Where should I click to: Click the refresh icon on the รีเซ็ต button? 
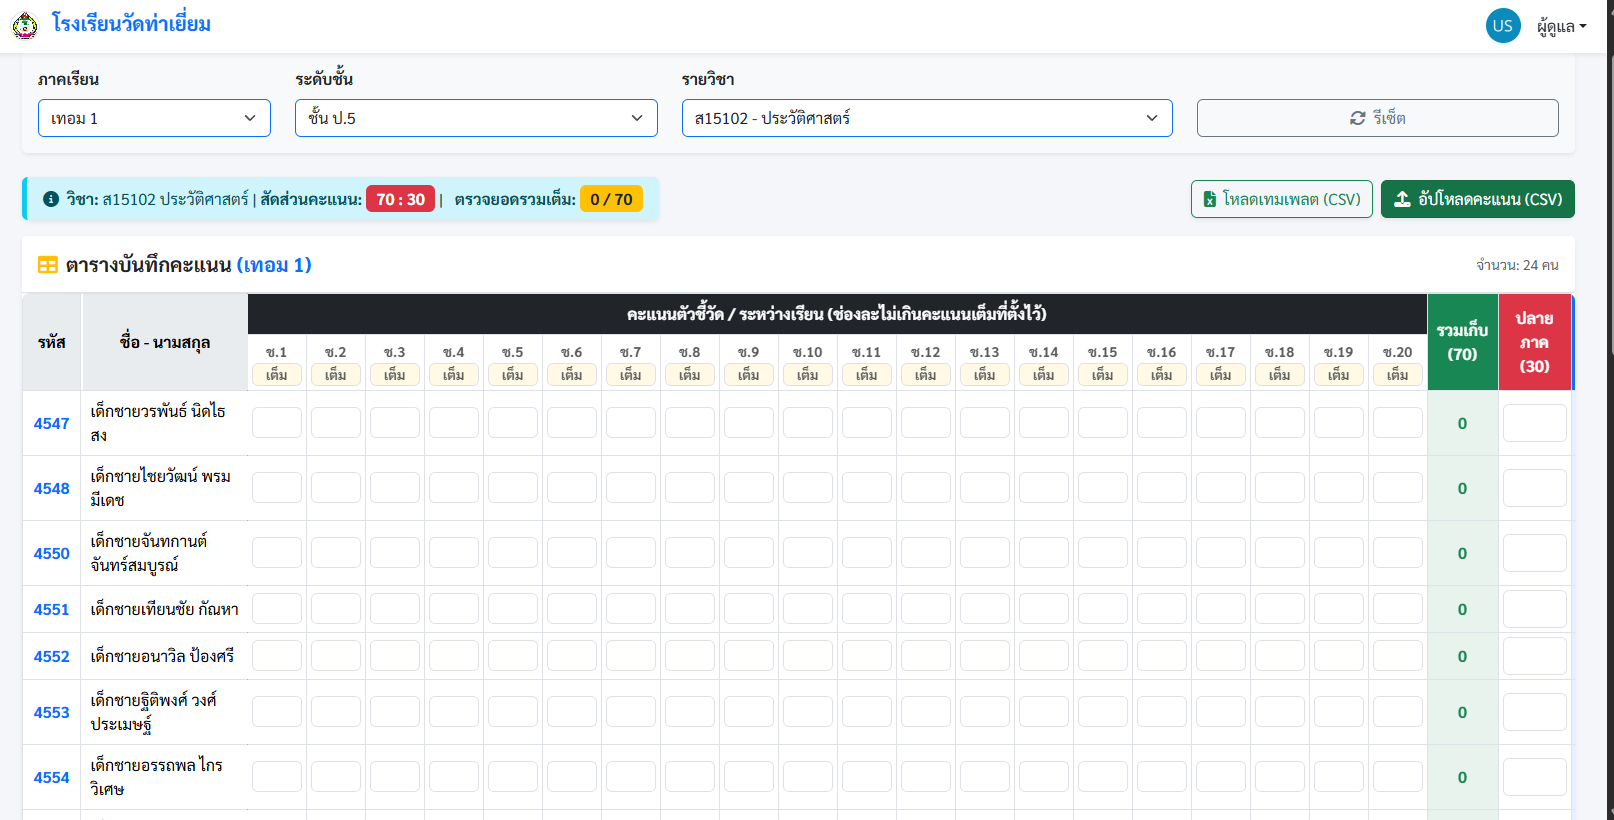[1357, 118]
